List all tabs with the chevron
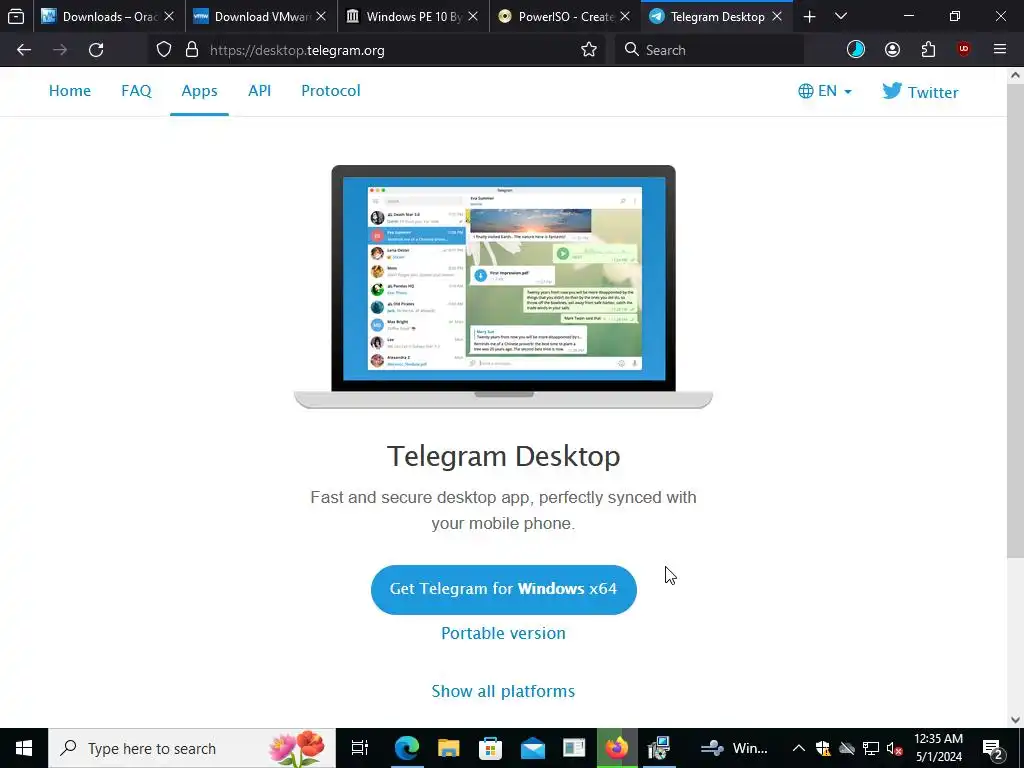This screenshot has height=768, width=1024. 841,16
